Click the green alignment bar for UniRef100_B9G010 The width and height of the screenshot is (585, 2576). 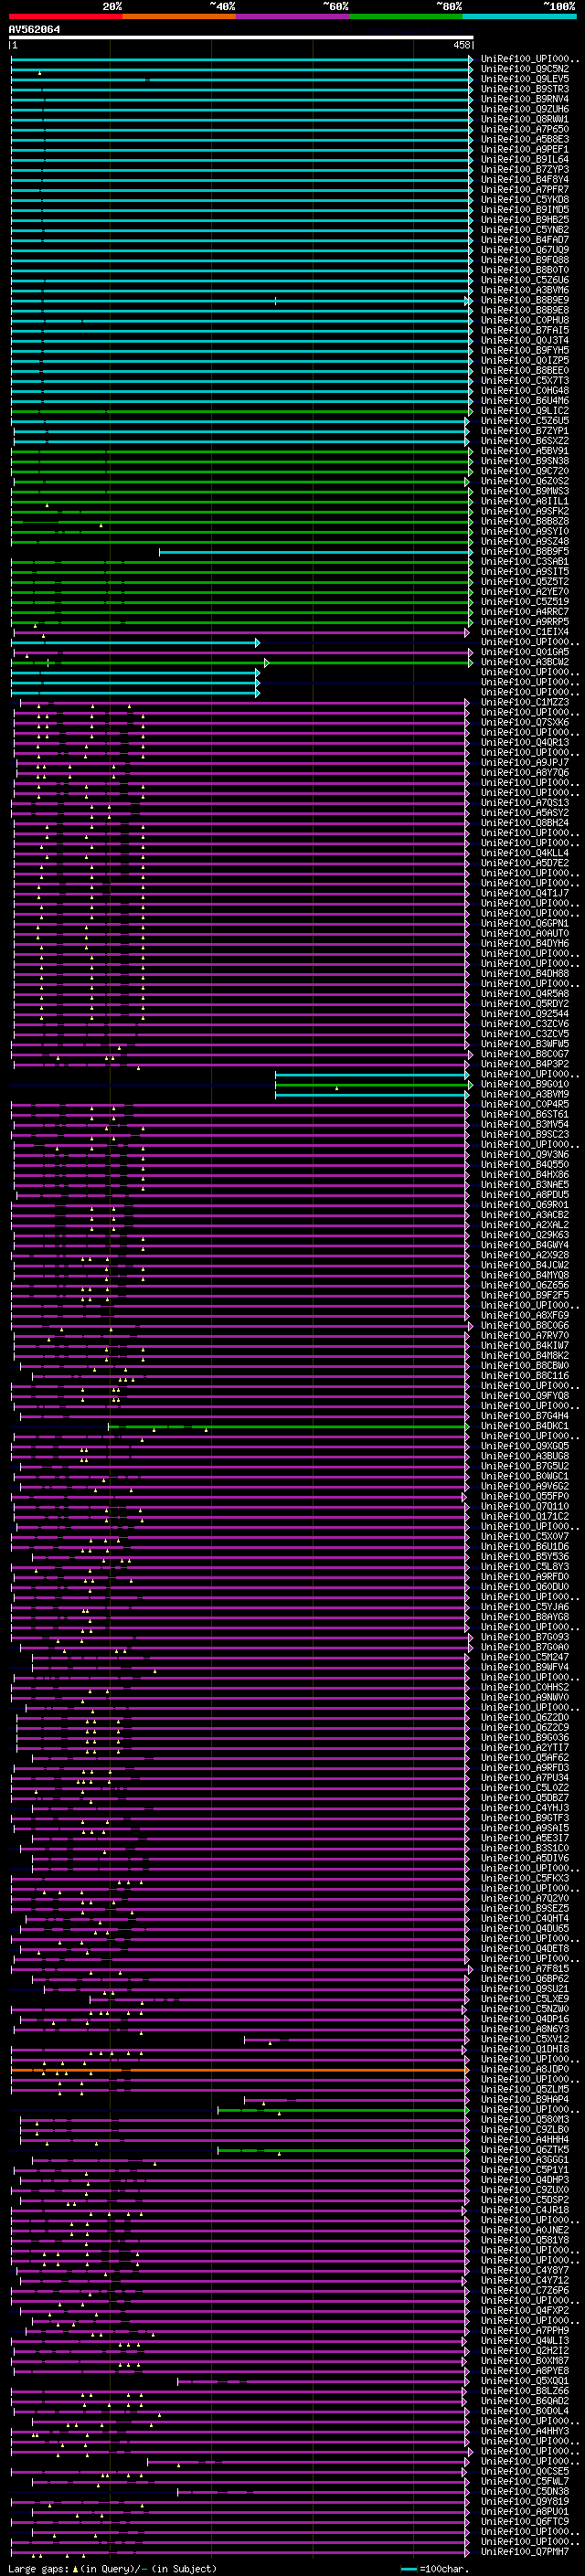(x=372, y=1083)
